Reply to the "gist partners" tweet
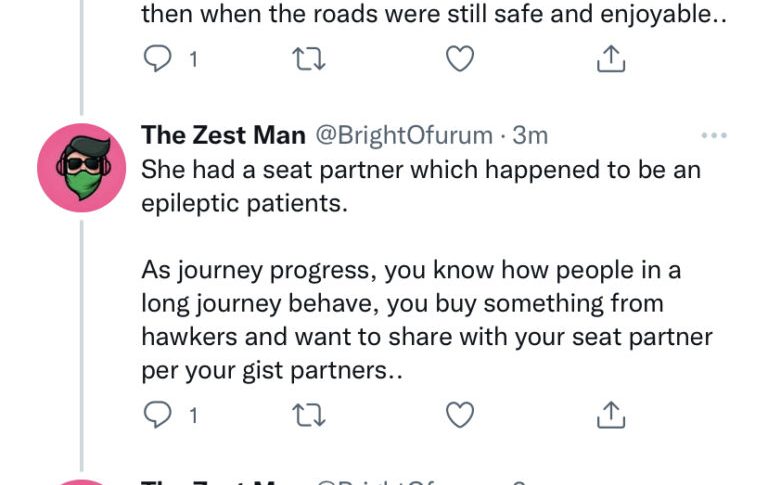768x485 pixels. tap(156, 414)
